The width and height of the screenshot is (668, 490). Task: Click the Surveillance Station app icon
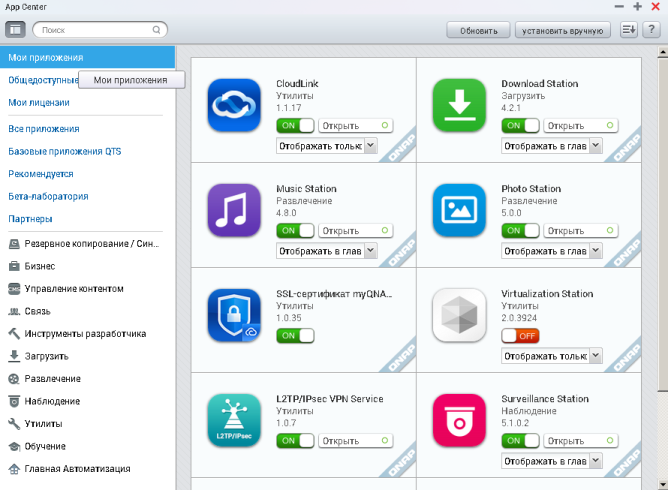459,420
